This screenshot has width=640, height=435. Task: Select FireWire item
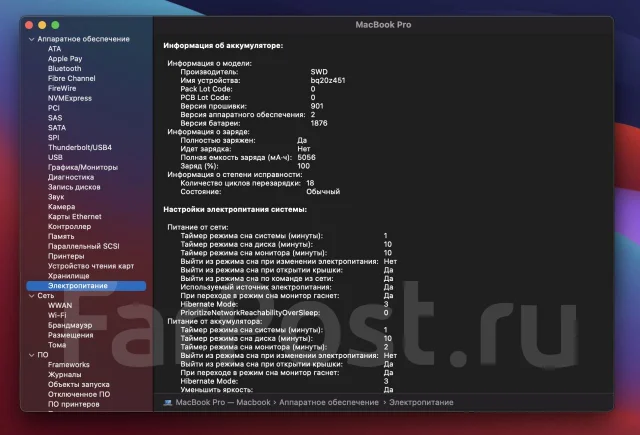point(62,88)
